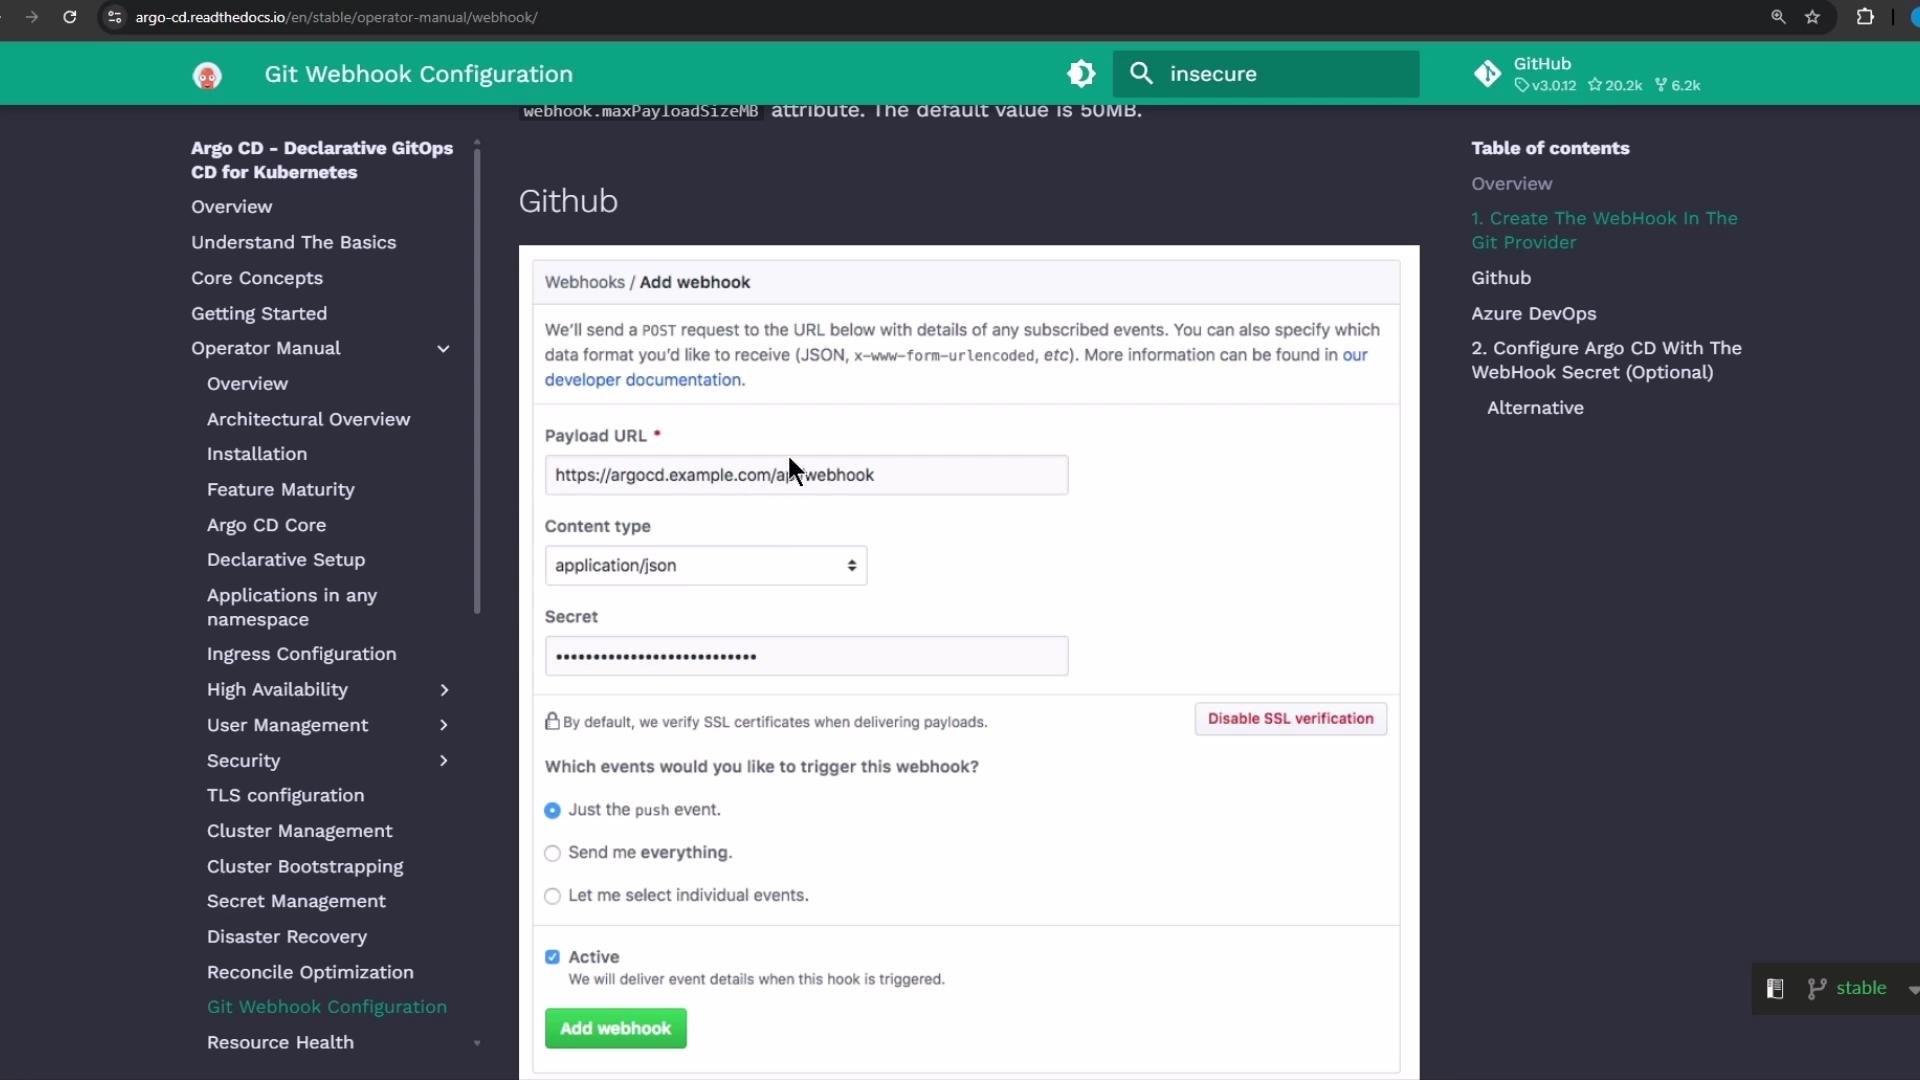This screenshot has height=1080, width=1920.
Task: Open Git Webhook Configuration sidebar link
Action: click(x=327, y=1007)
